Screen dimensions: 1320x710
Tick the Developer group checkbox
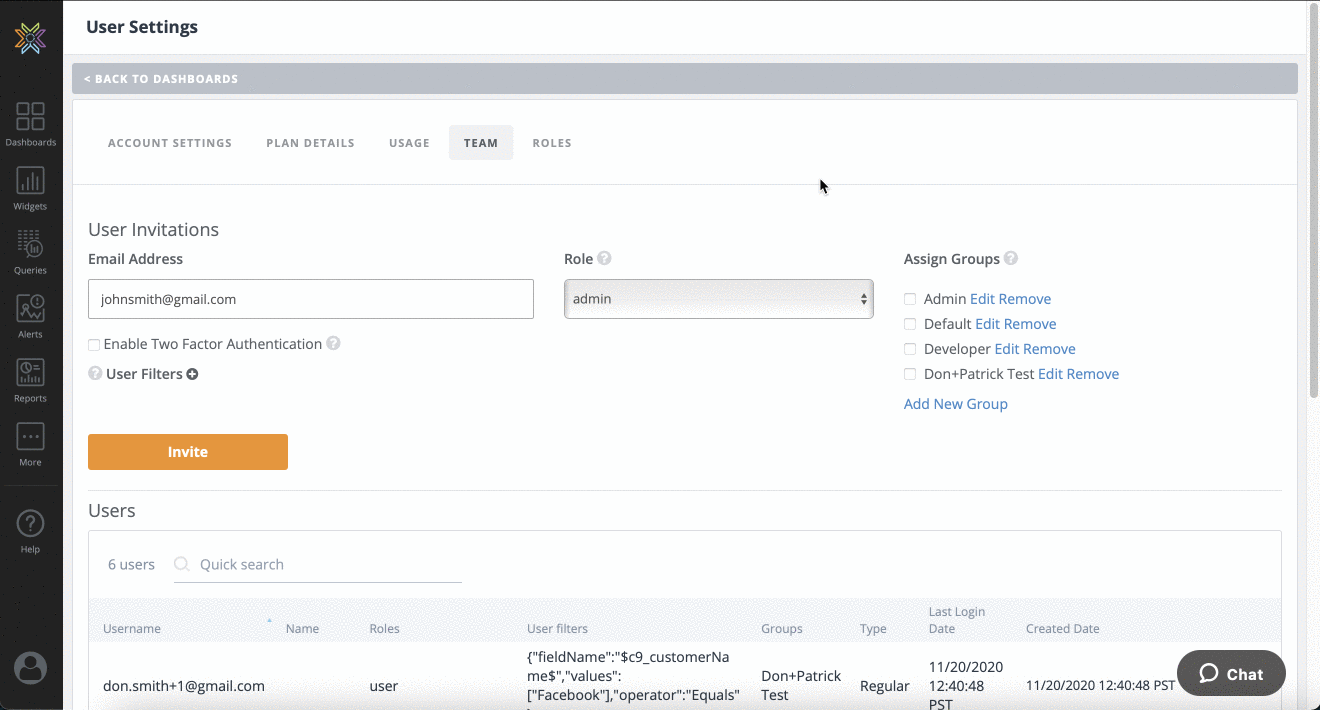910,349
